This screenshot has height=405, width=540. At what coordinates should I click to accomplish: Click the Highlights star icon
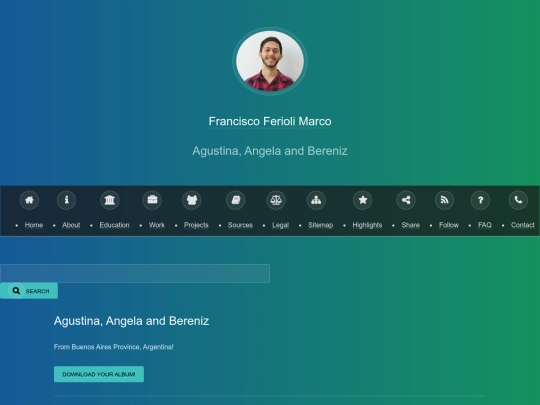coord(363,200)
